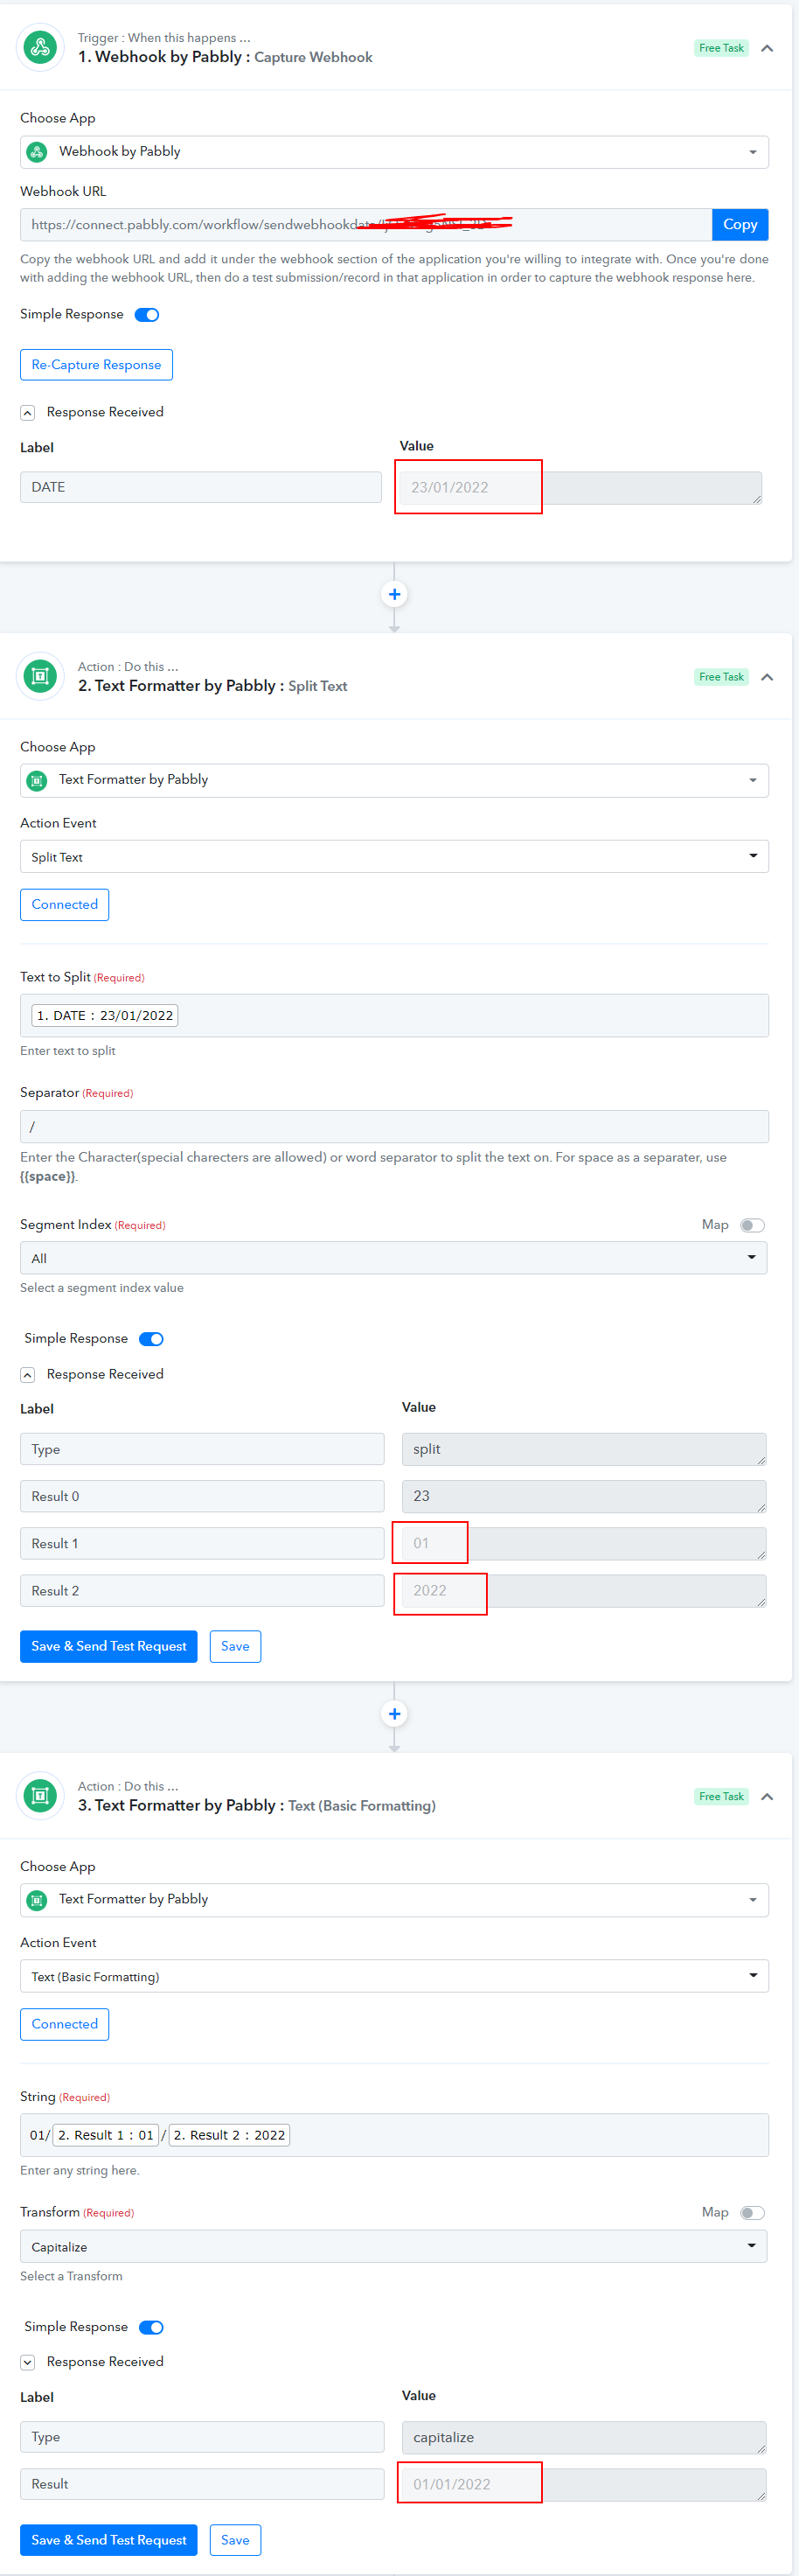Screen dimensions: 799x2576
Task: Click the Text Formatter icon on step 3
Action: (x=40, y=1795)
